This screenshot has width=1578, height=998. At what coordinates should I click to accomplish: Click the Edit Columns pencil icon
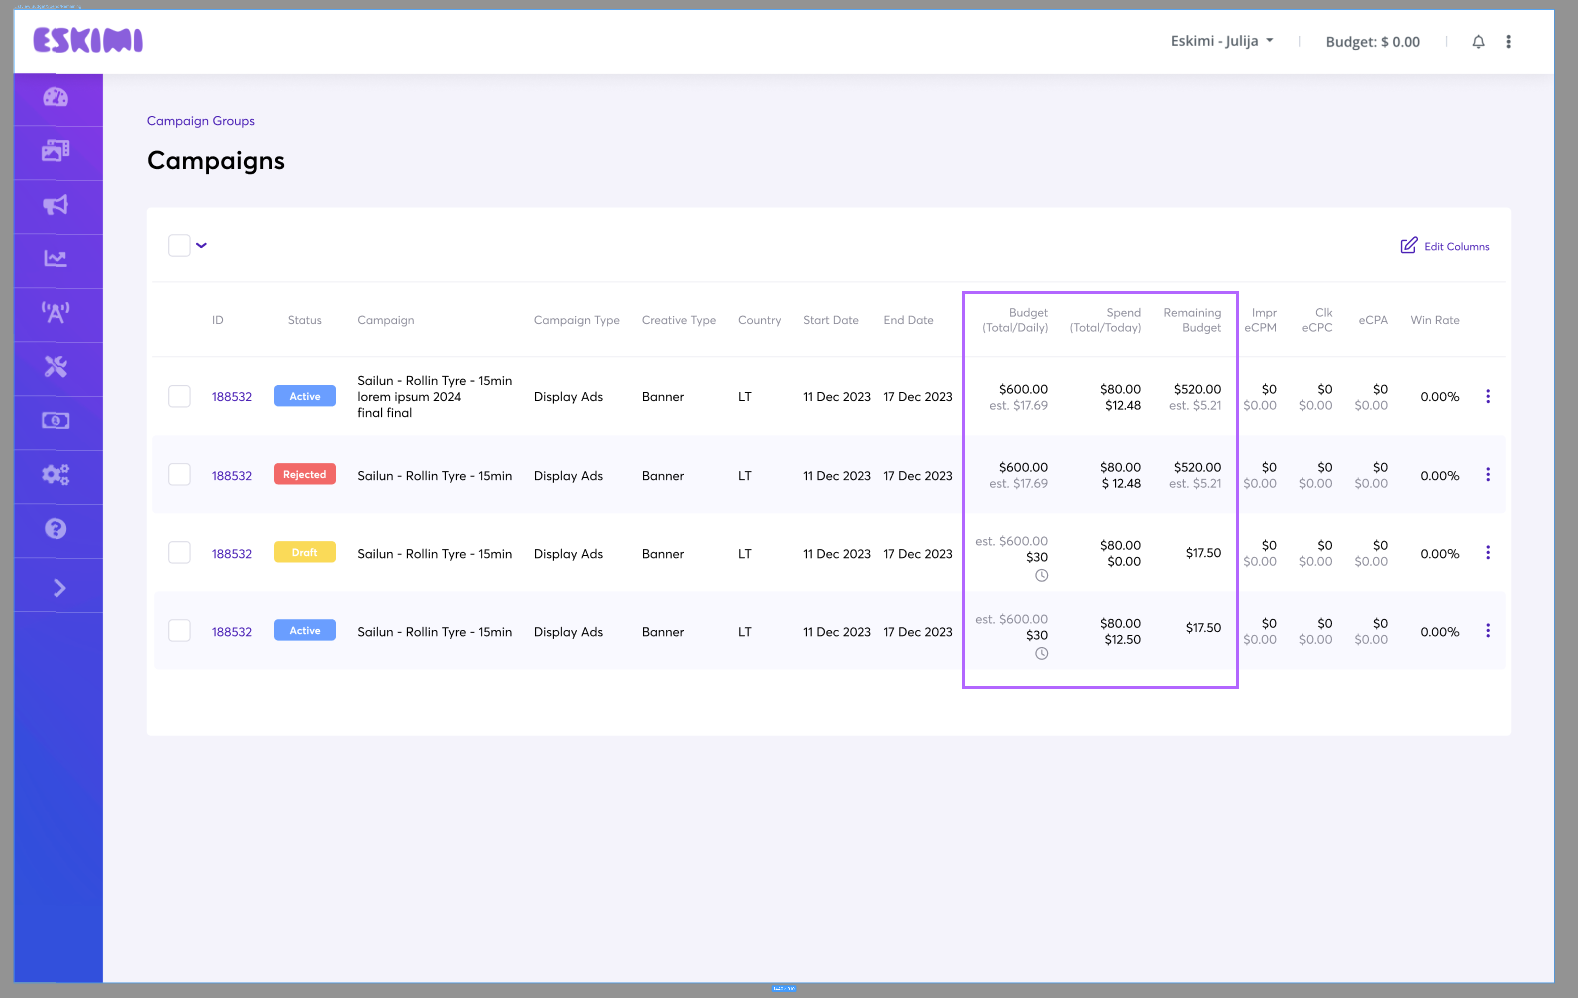[x=1409, y=245]
